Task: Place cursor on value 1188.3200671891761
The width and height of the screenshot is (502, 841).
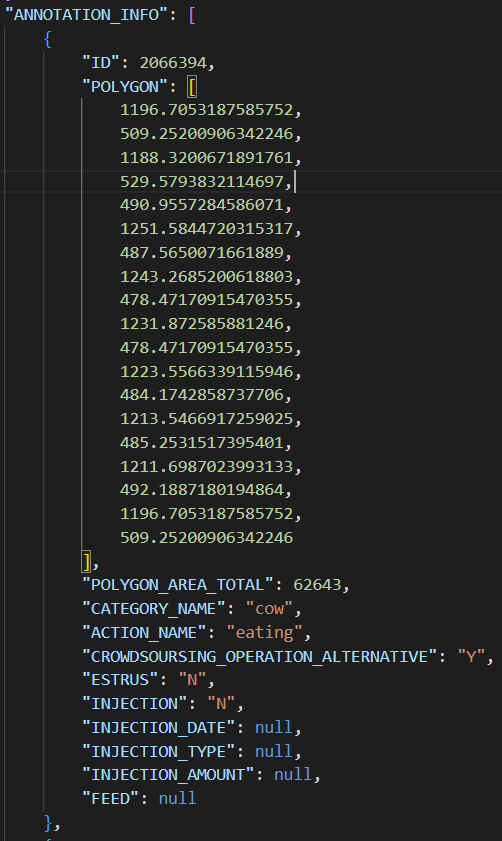Action: pos(206,158)
